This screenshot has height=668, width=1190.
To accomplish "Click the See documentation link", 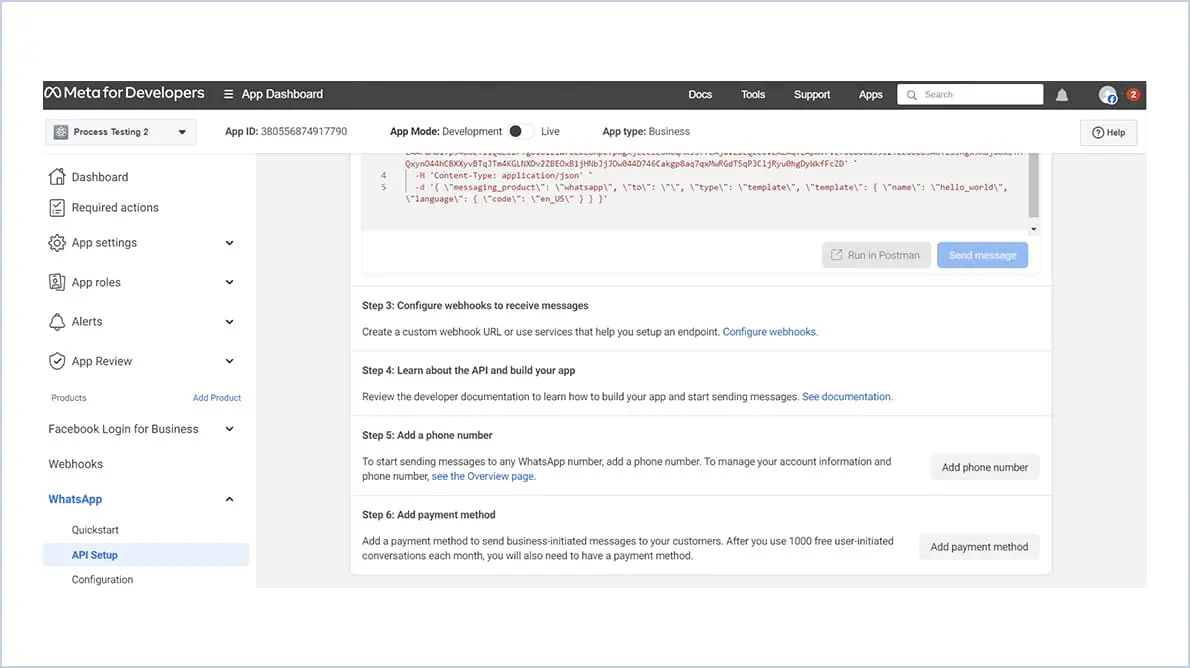I will (x=847, y=396).
